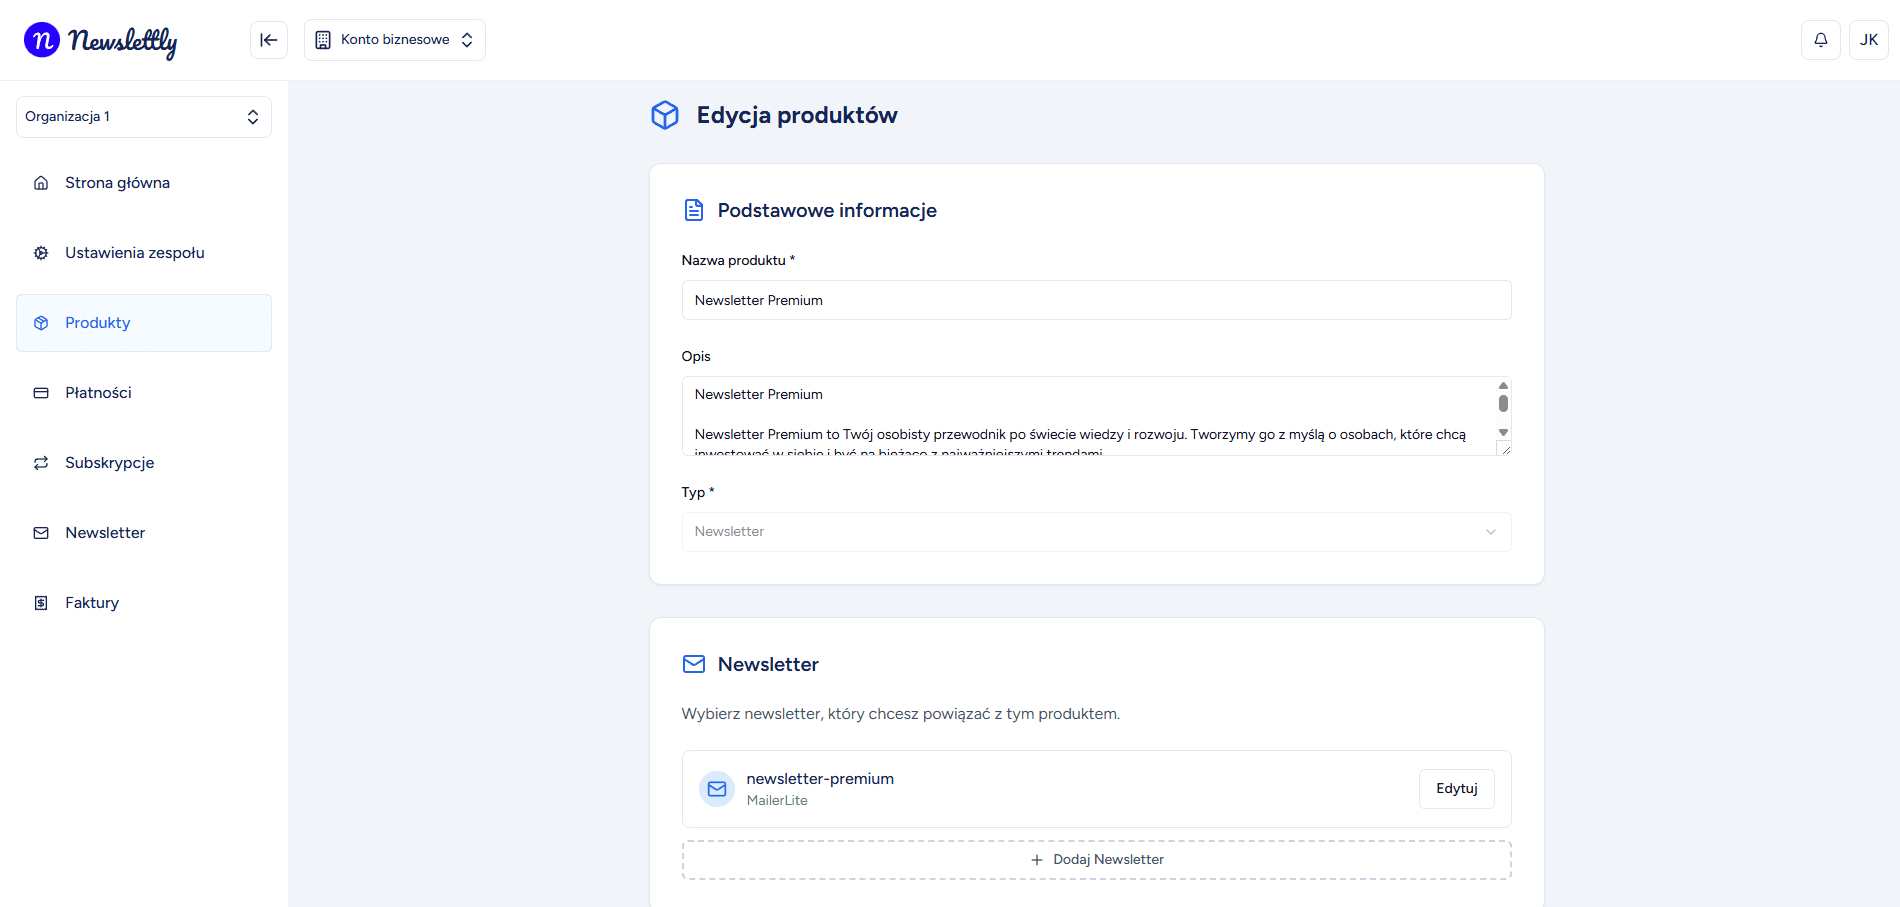
Task: Click the credit card icon for Płatności
Action: 41,393
